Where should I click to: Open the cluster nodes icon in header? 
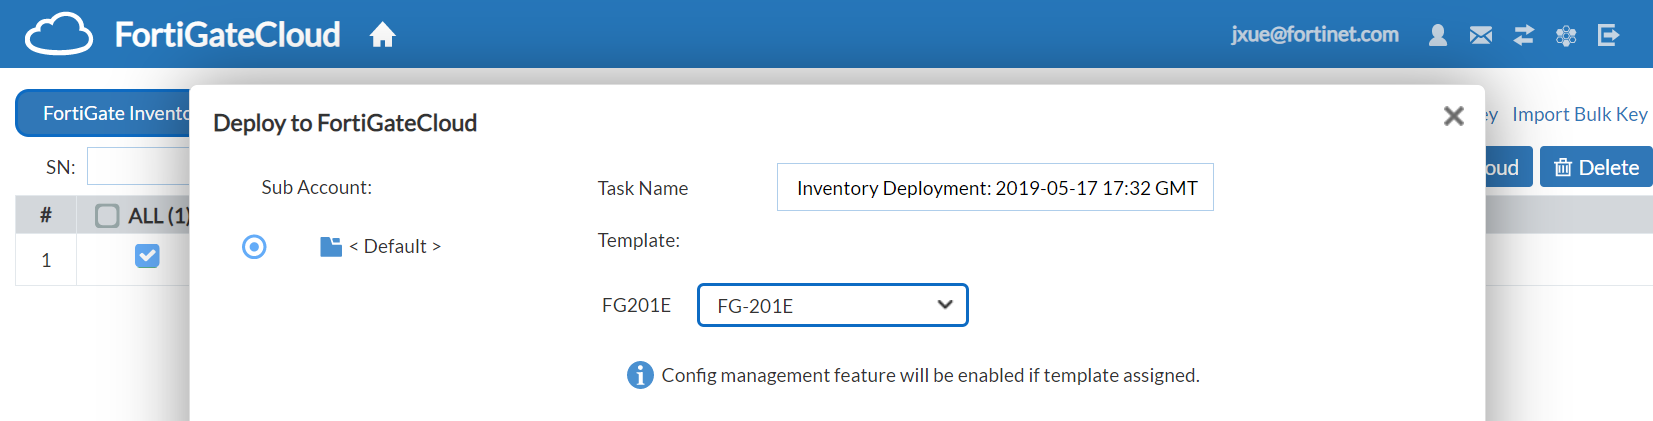click(x=1566, y=36)
